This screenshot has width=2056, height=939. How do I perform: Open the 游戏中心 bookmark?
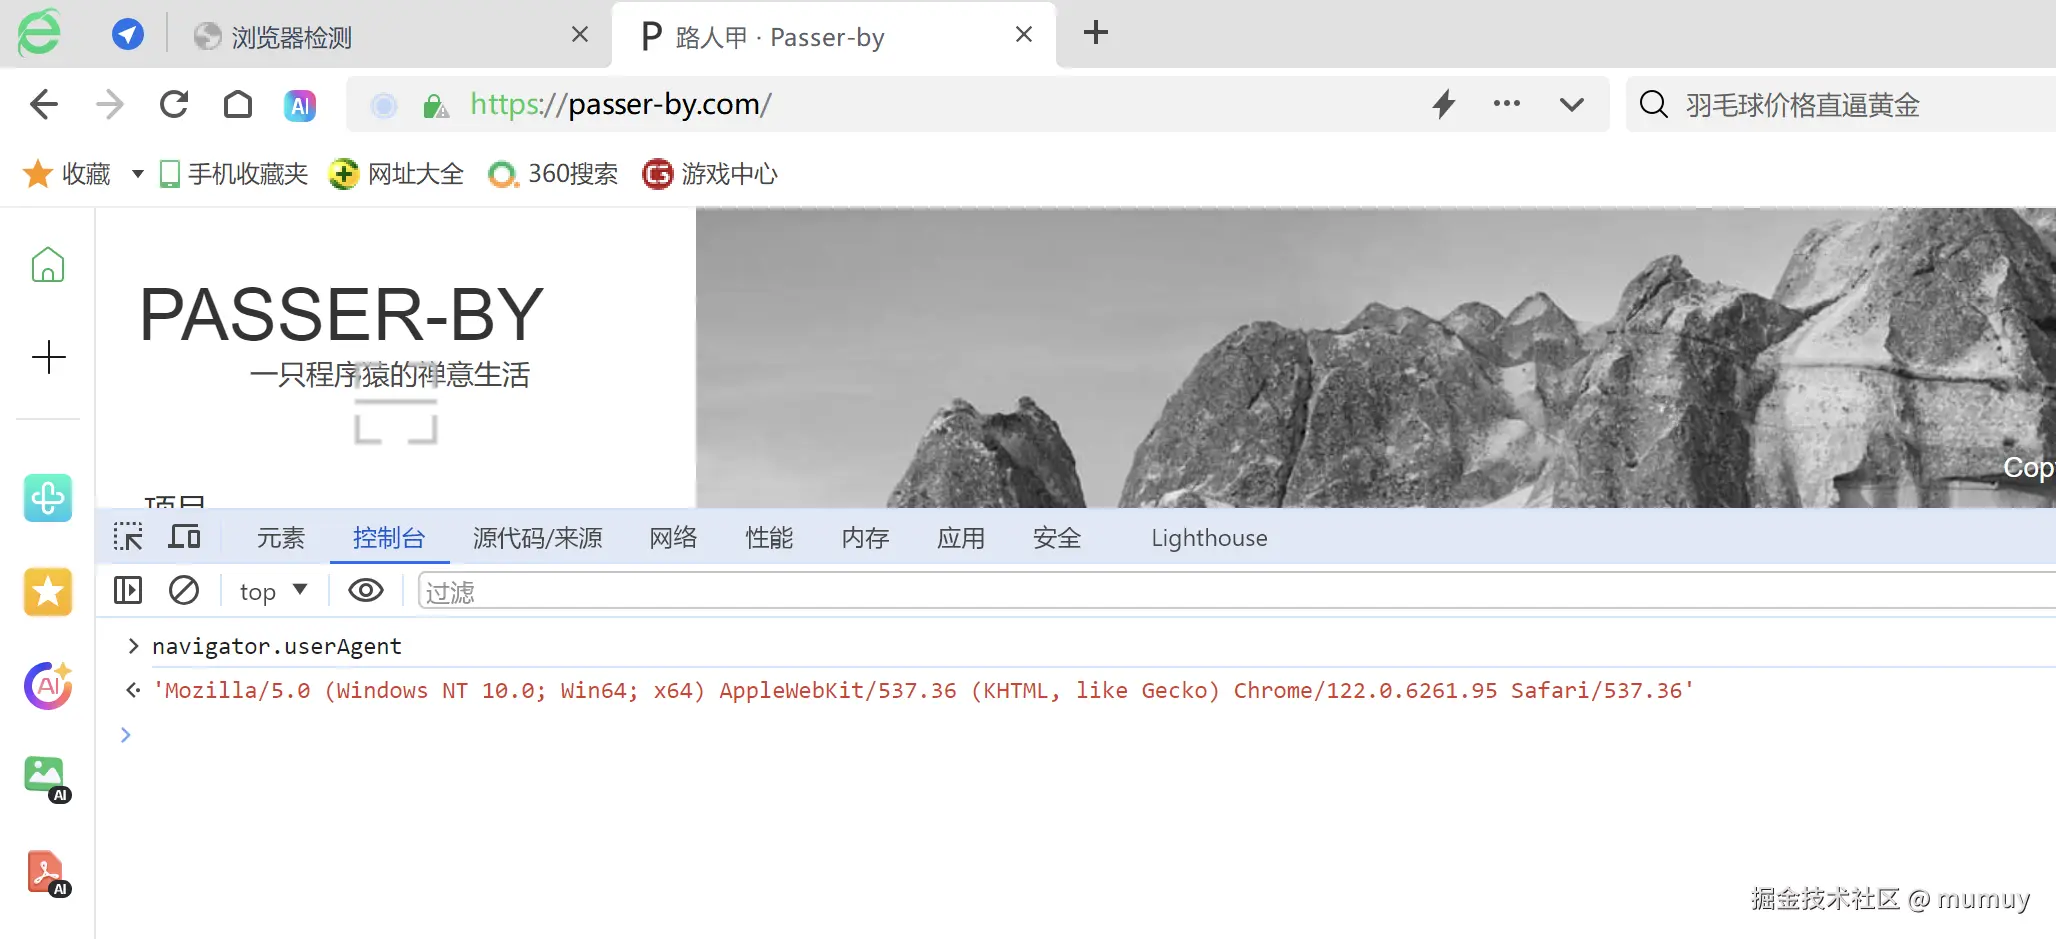tap(710, 174)
